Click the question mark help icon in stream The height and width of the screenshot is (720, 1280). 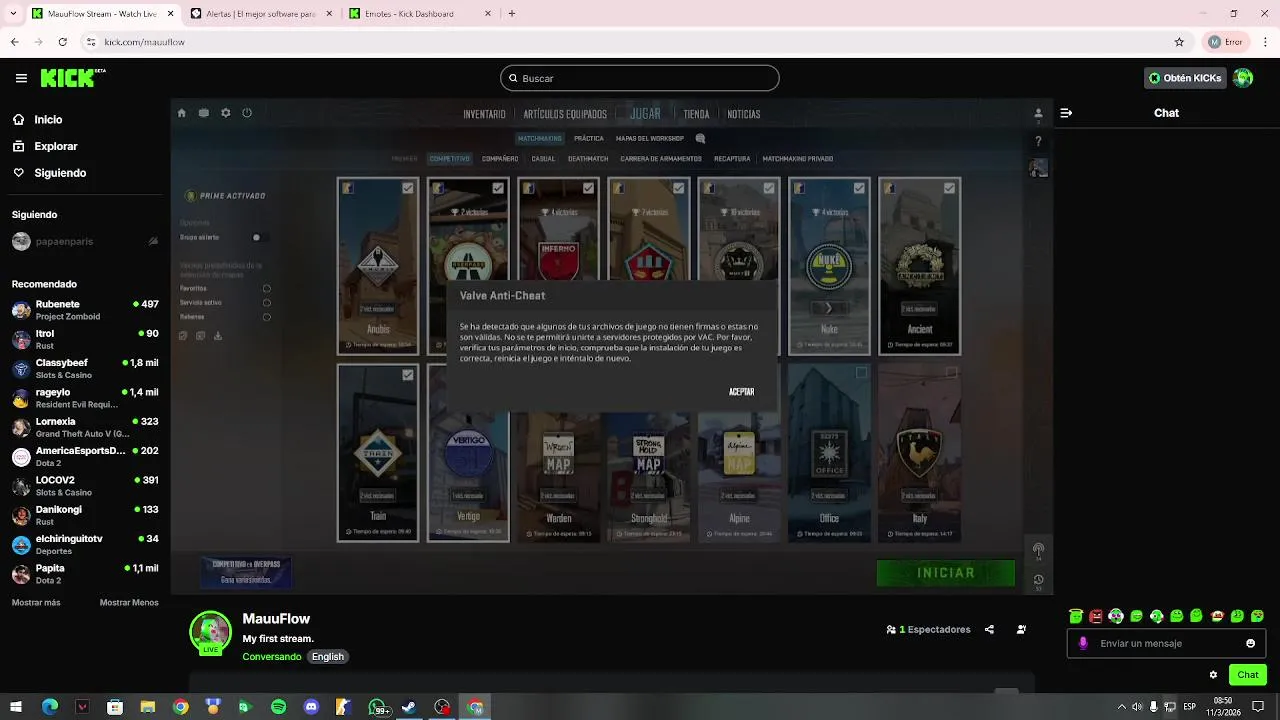(x=1038, y=141)
